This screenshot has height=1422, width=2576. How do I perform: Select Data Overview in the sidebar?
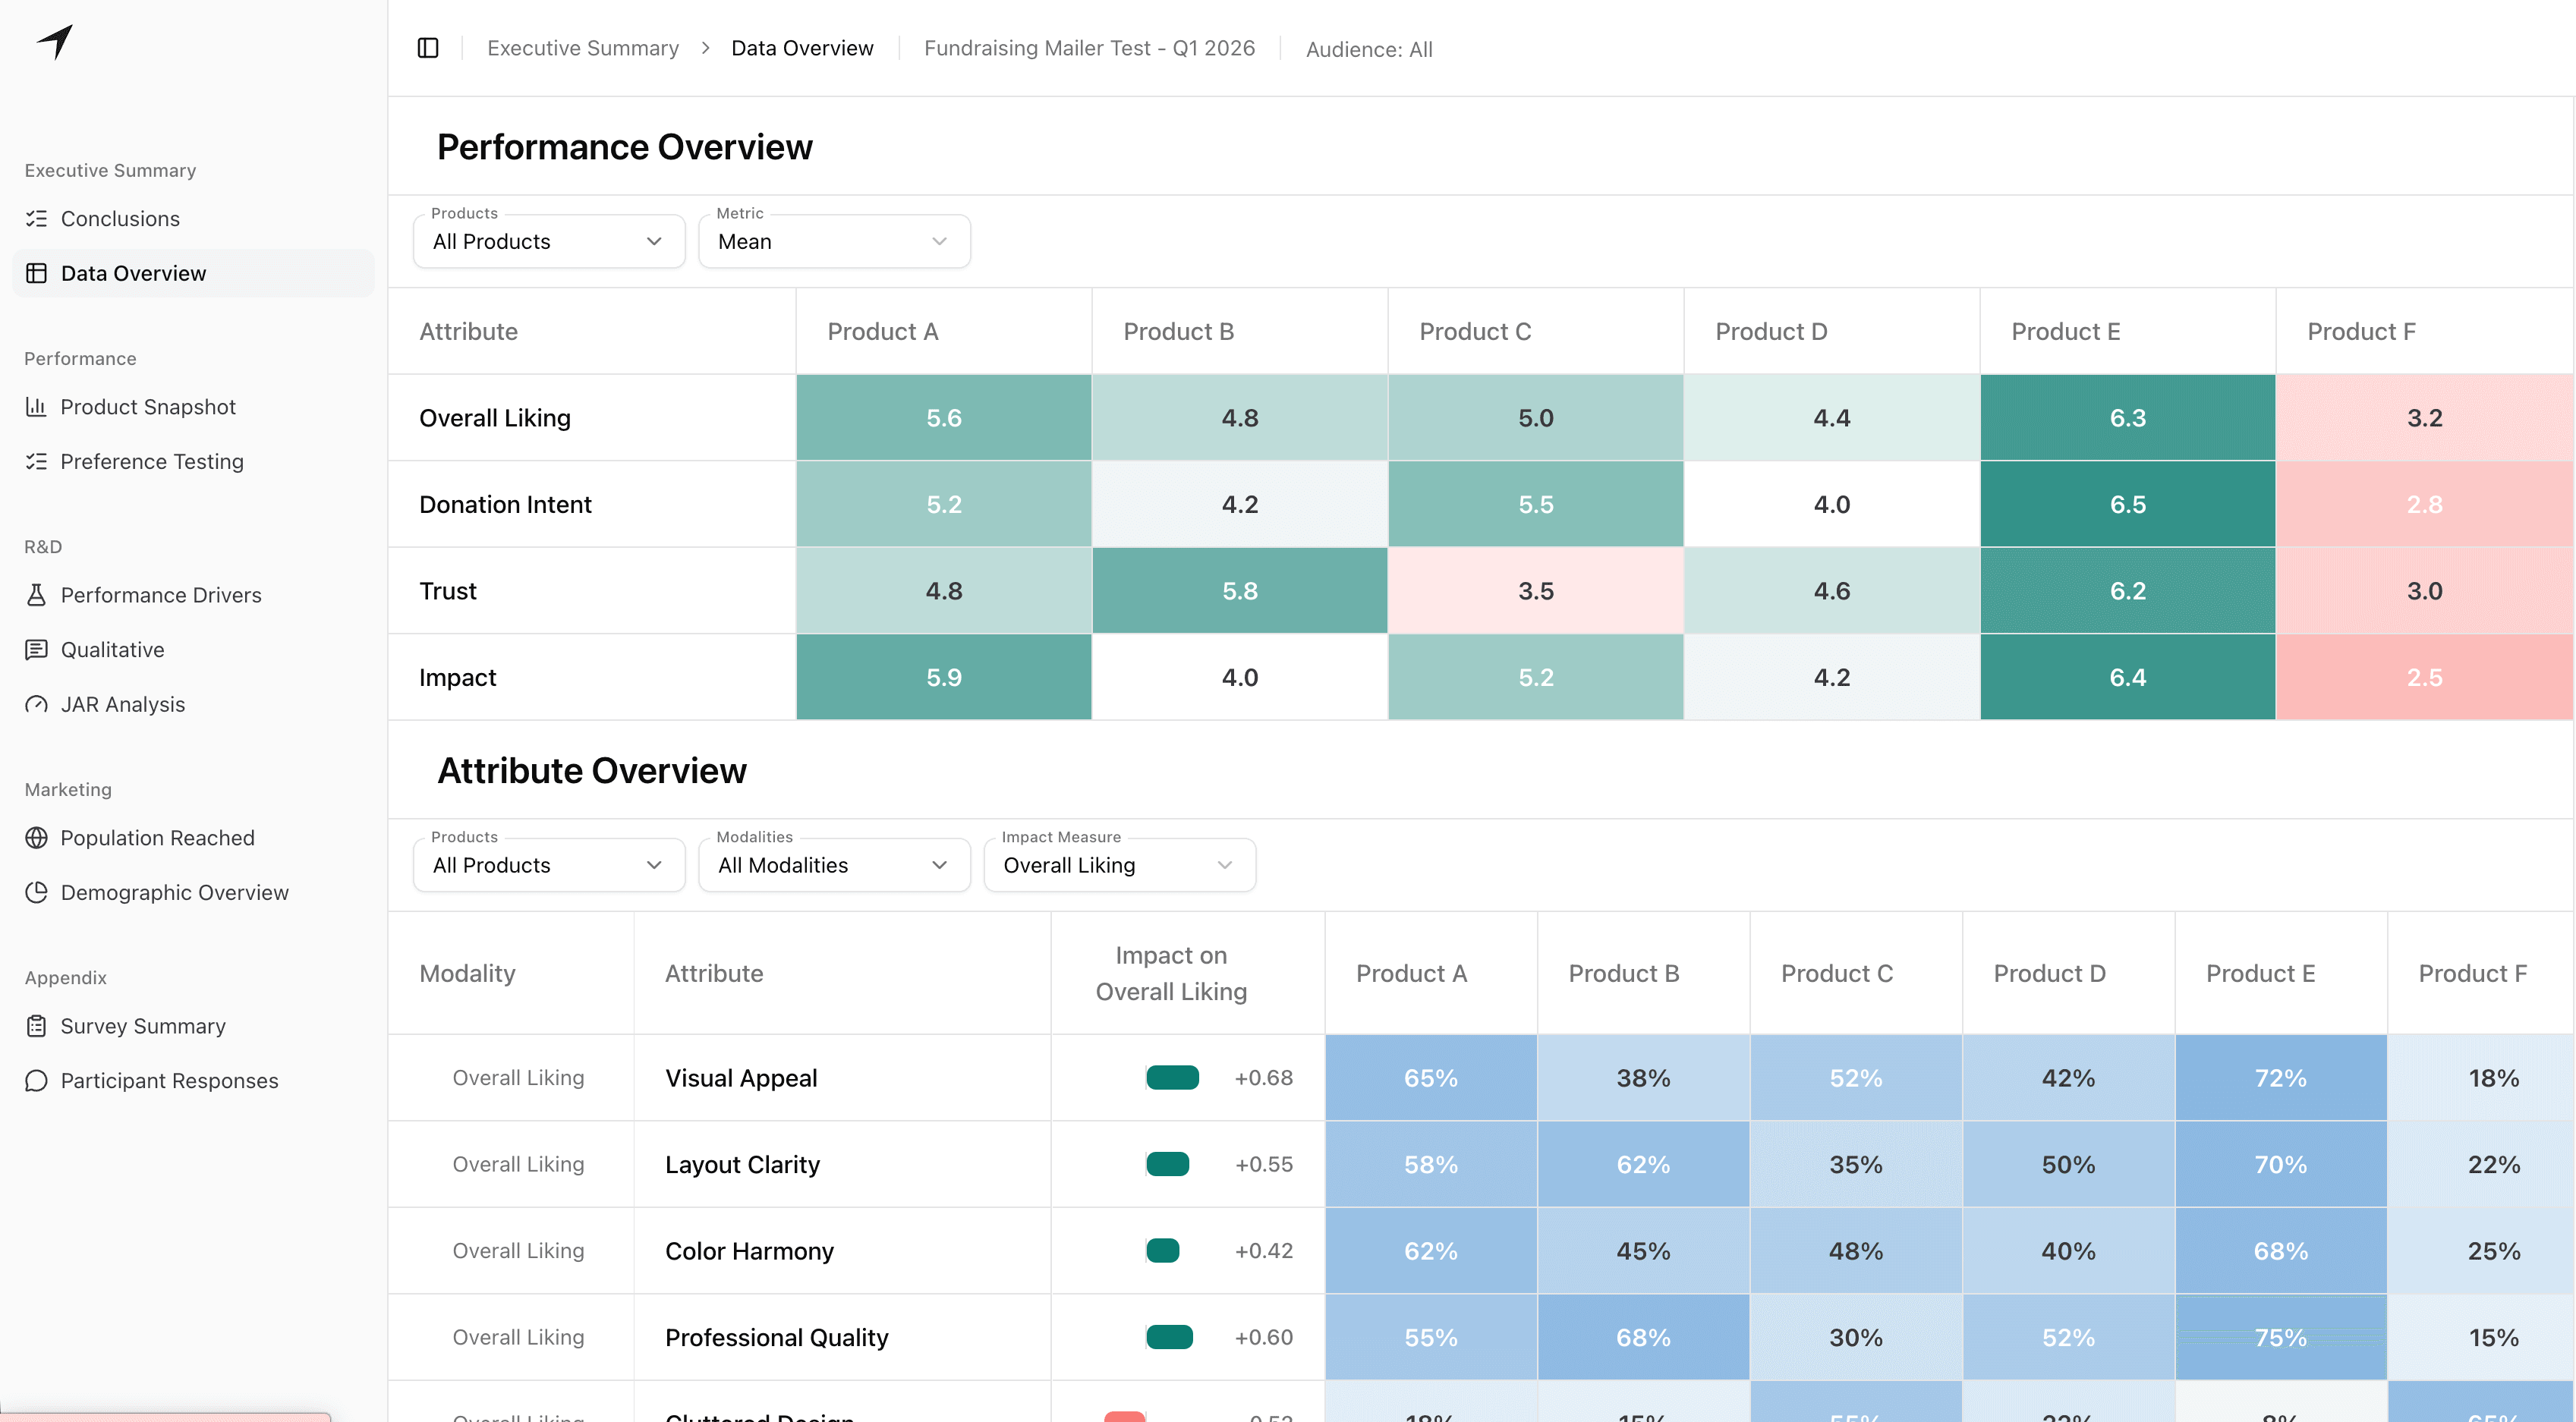coord(132,272)
